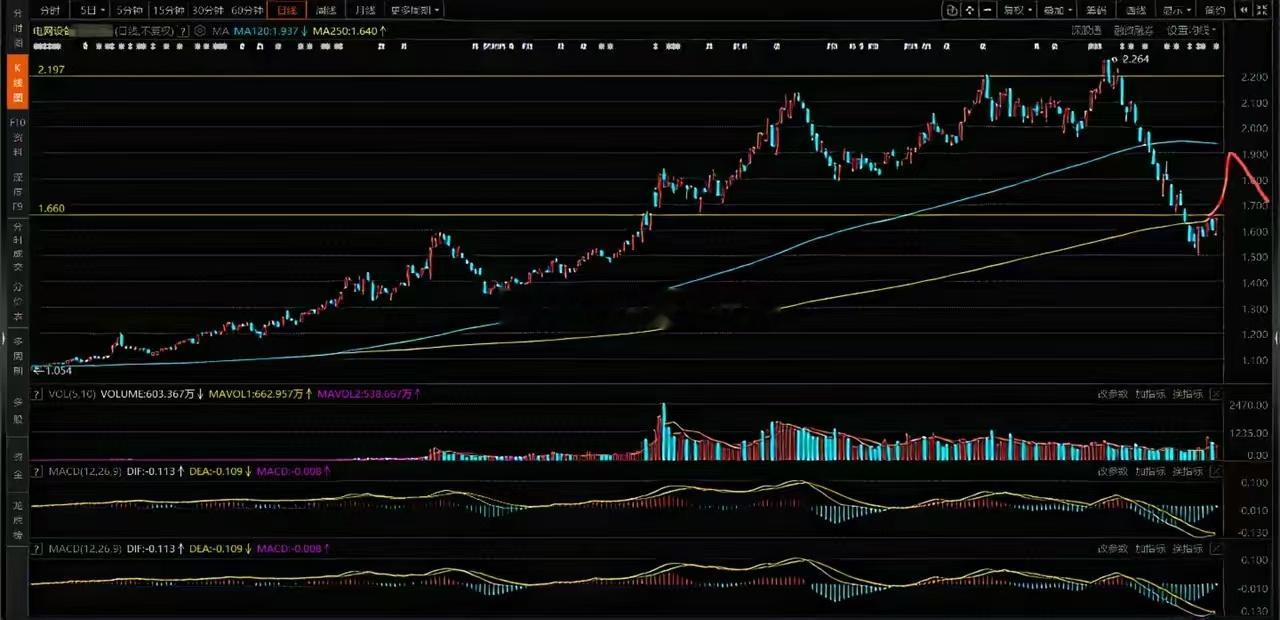Viewport: 1280px width, 620px height.
Task: Select the 30分钟 chart period
Action: 208,10
